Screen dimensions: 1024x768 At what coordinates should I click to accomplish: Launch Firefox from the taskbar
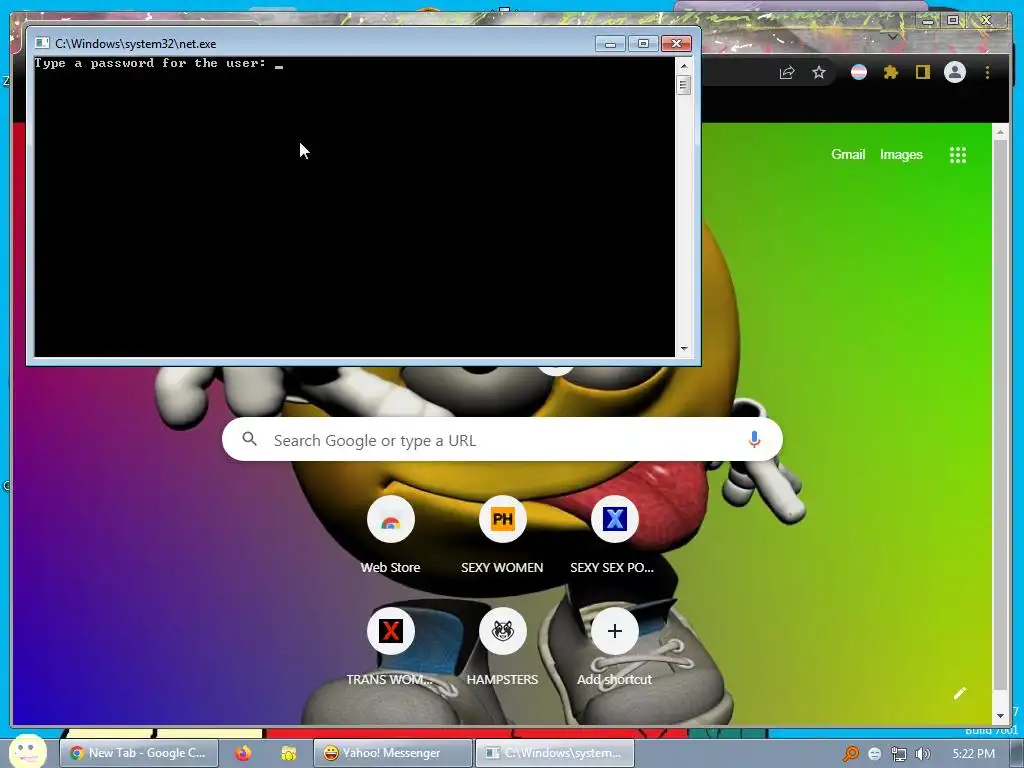click(x=243, y=753)
